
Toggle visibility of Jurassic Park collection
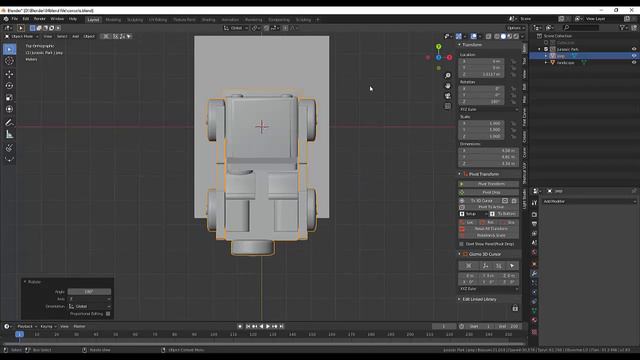point(634,49)
